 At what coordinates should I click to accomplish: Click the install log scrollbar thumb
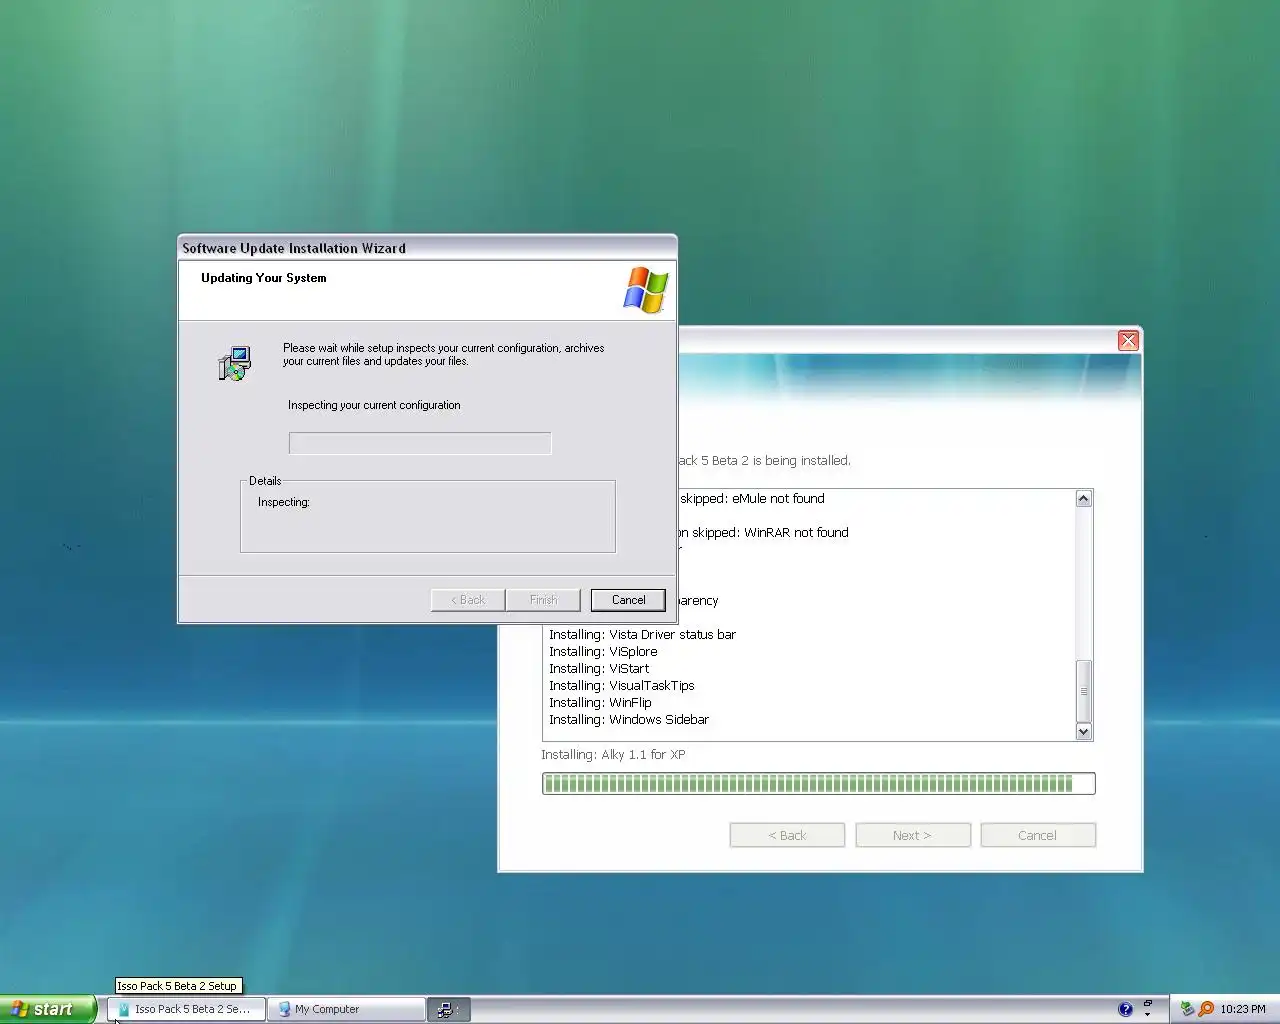click(1083, 690)
